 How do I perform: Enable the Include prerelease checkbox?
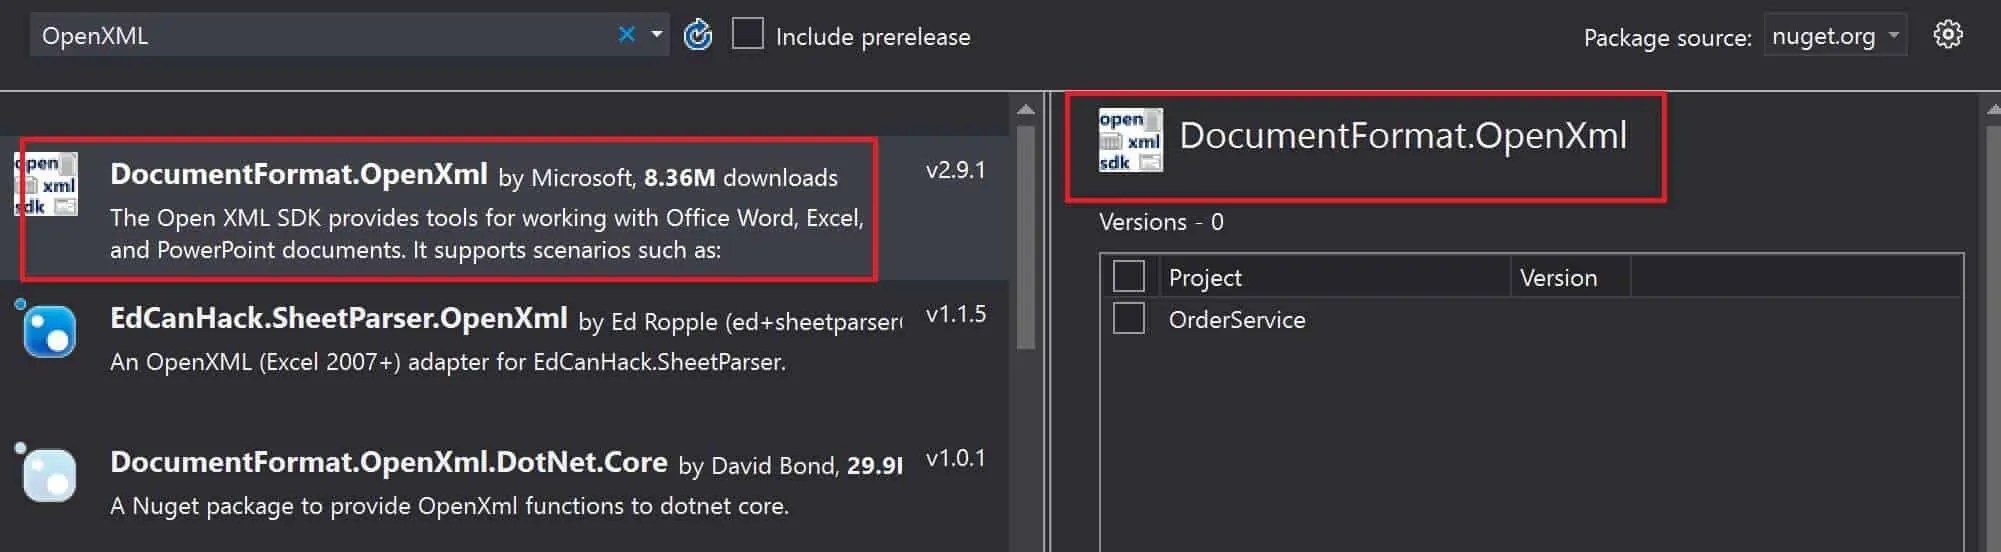click(x=748, y=34)
